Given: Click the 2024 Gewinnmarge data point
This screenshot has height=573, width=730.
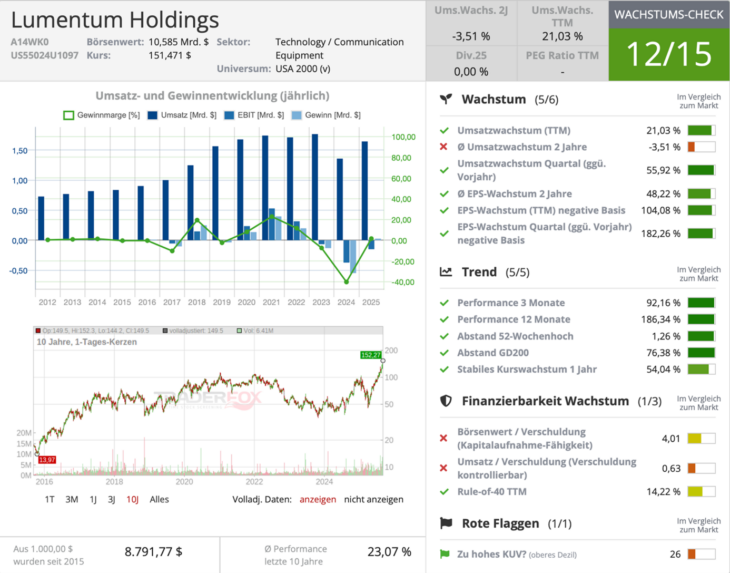Looking at the screenshot, I should click(346, 282).
